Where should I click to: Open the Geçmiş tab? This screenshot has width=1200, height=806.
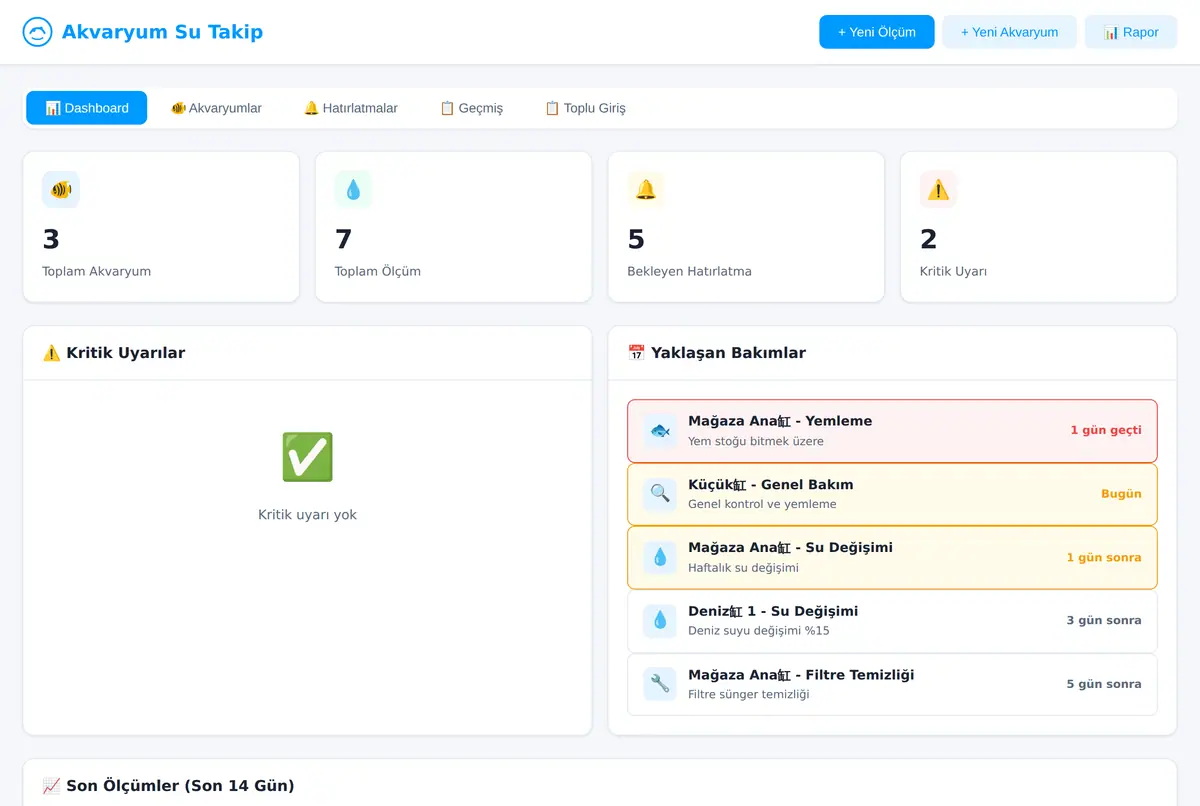pyautogui.click(x=471, y=108)
